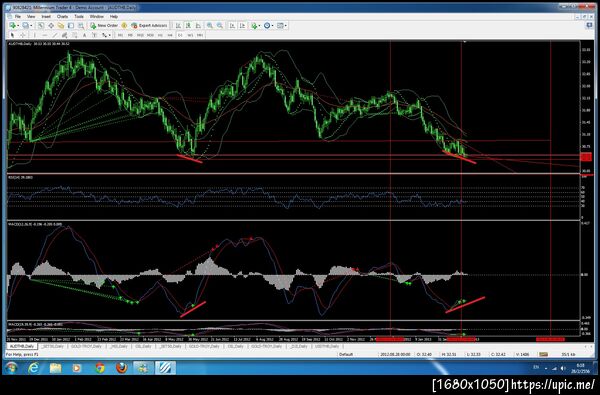This screenshot has width=600, height=395.
Task: Open the File menu
Action: pos(18,16)
